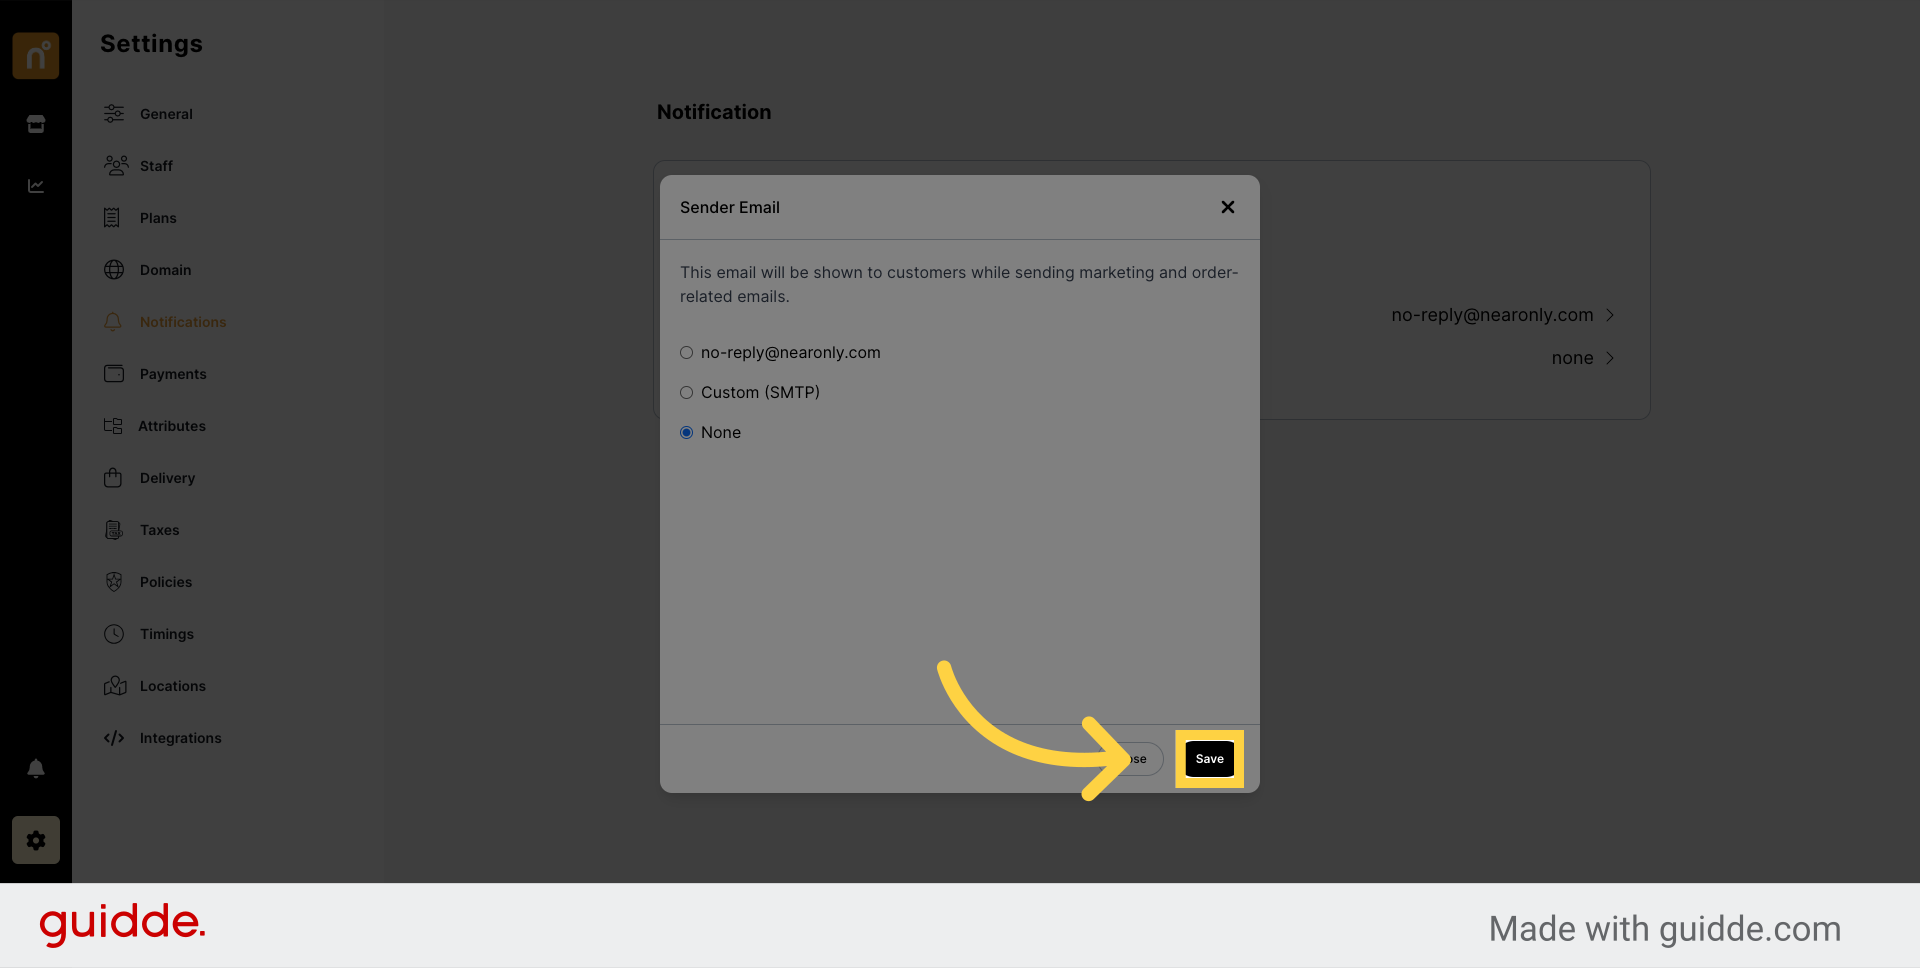Click the Integrations code icon
1920x968 pixels.
click(114, 738)
